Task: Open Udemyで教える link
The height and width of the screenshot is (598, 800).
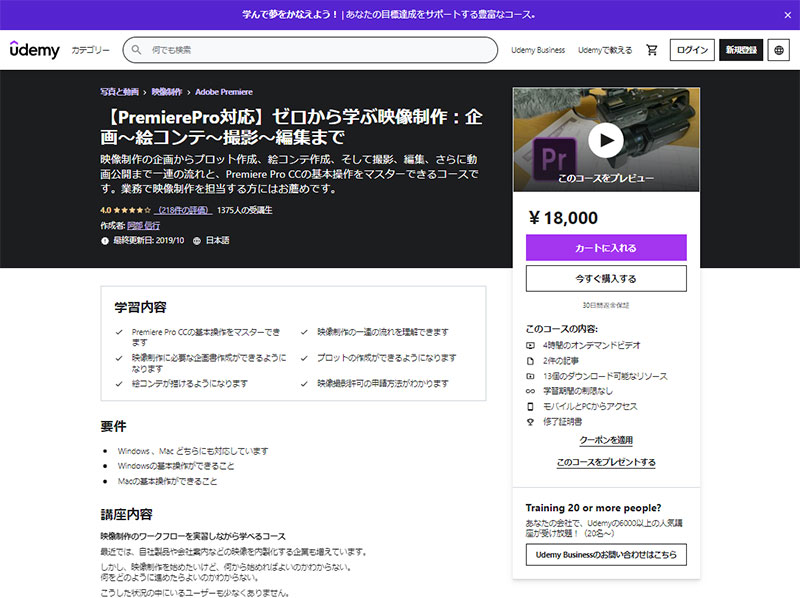Action: [x=605, y=50]
